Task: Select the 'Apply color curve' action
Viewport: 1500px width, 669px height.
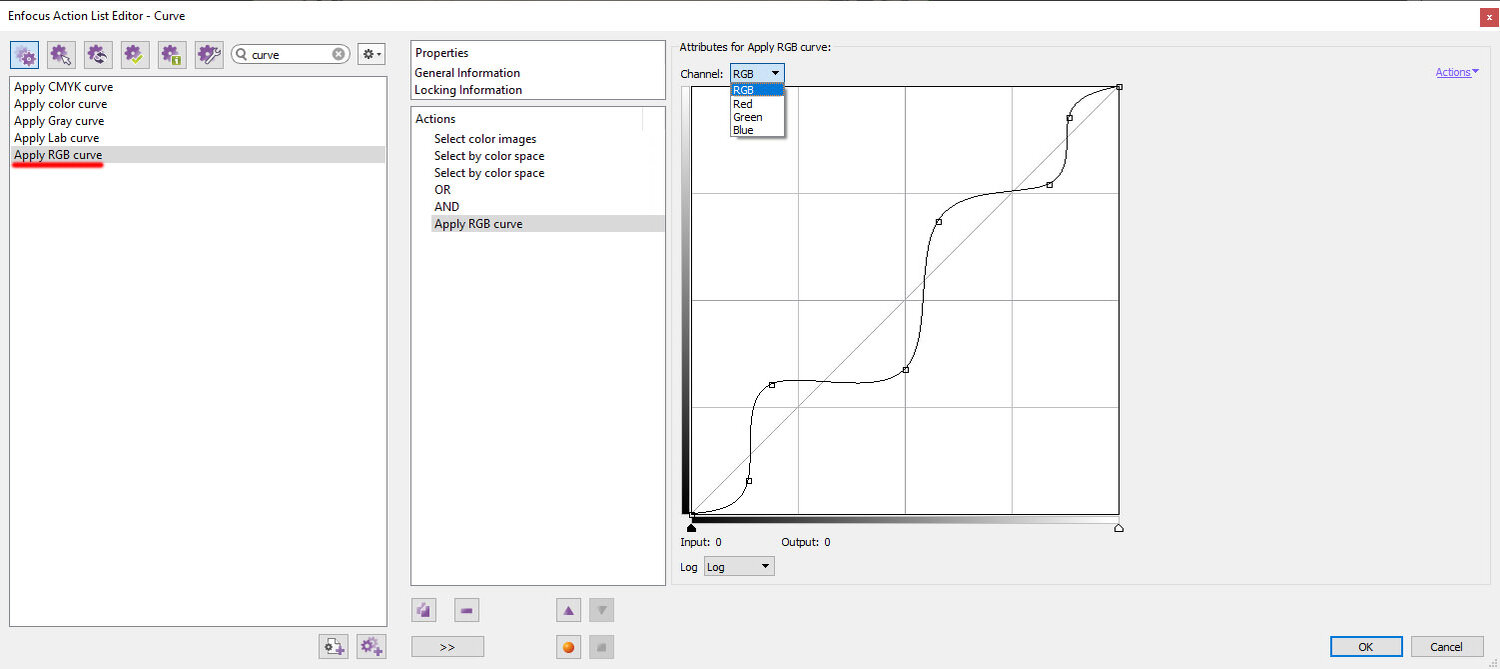Action: (60, 104)
